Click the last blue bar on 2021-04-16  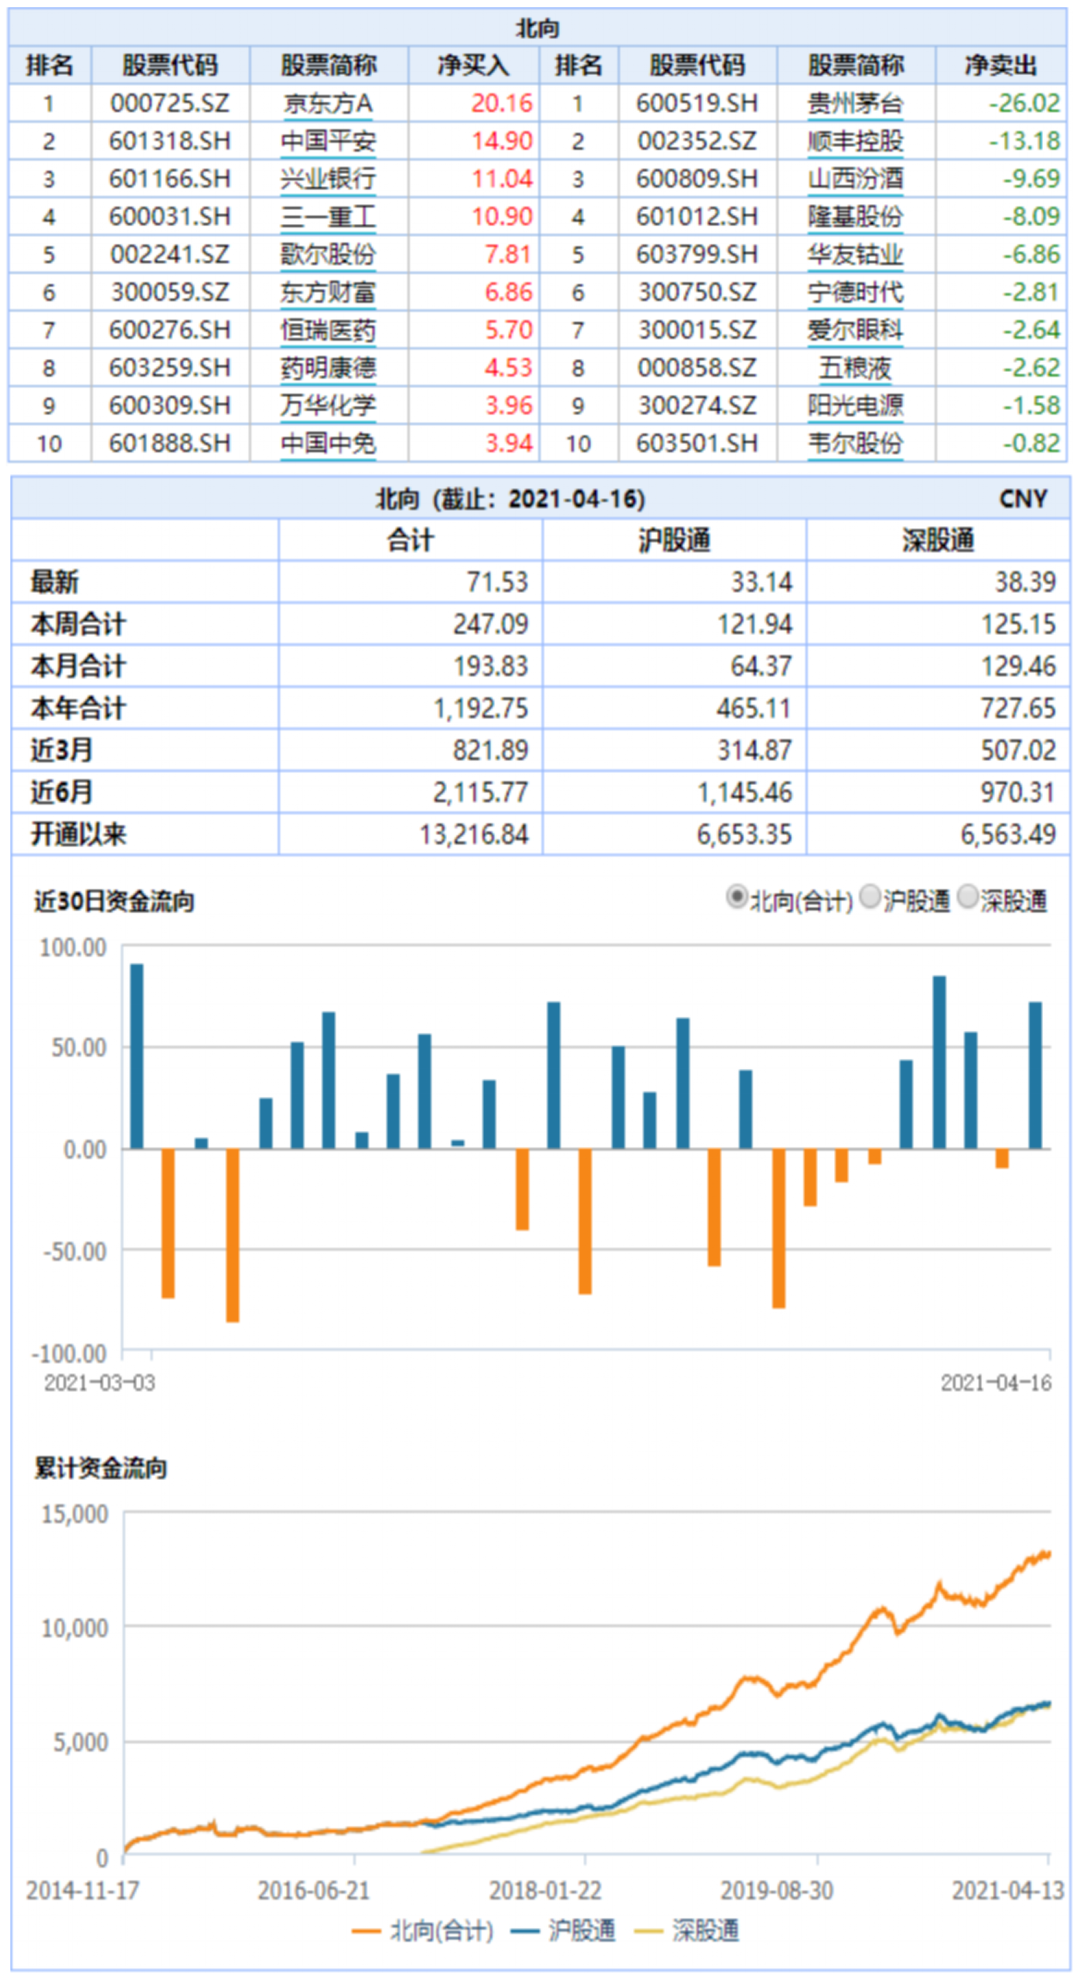1036,1075
